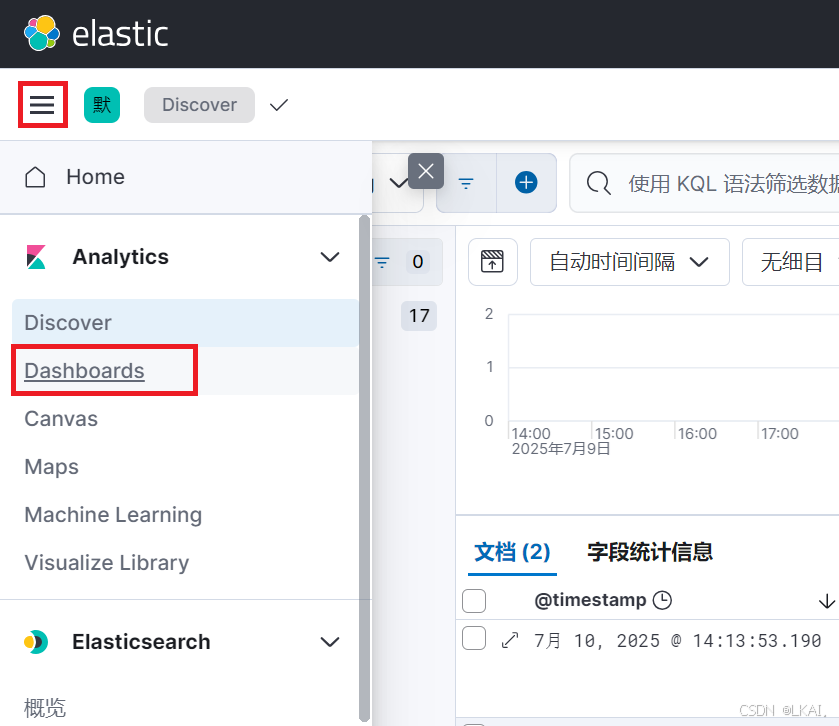Click the Elastic logo in the header
This screenshot has width=839, height=726.
coord(96,34)
